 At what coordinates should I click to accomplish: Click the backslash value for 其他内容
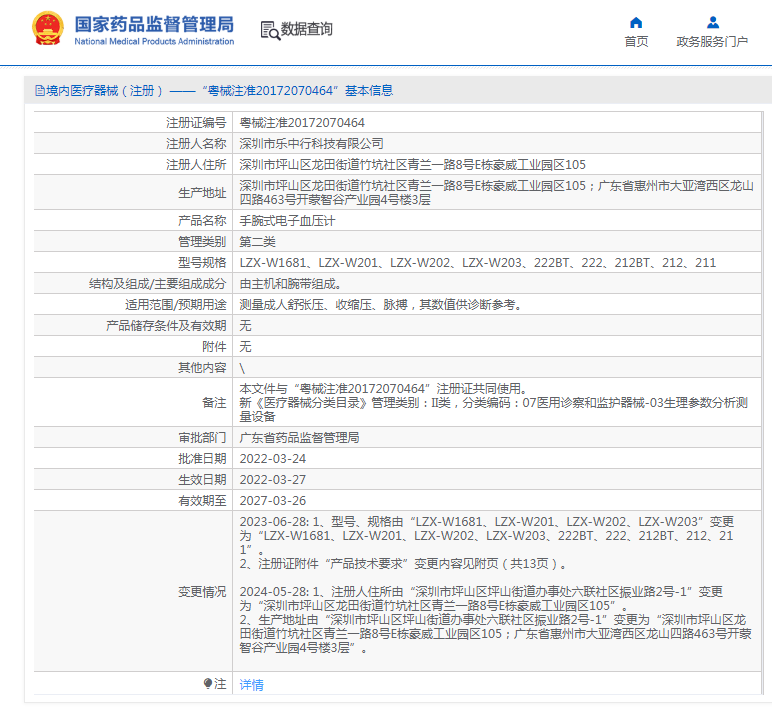[x=242, y=368]
